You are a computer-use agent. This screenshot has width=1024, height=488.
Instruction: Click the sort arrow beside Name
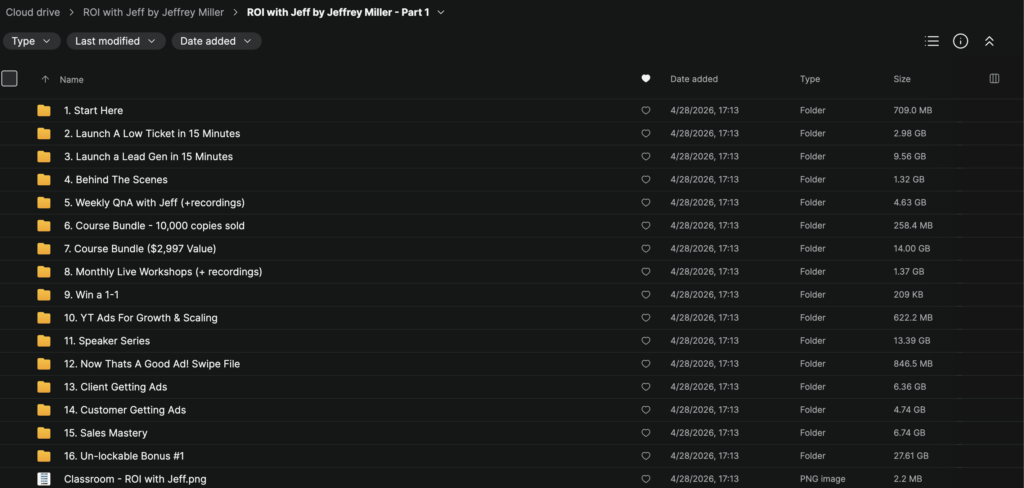point(45,80)
